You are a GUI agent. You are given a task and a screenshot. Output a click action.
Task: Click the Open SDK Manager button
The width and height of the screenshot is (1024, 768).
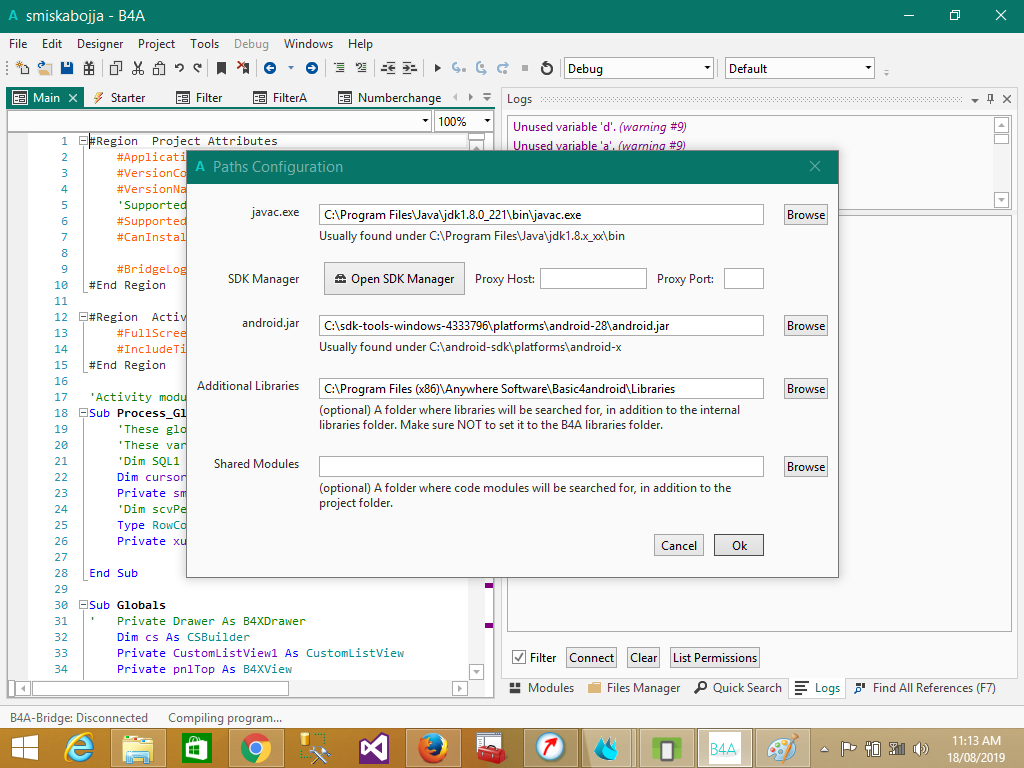click(394, 279)
